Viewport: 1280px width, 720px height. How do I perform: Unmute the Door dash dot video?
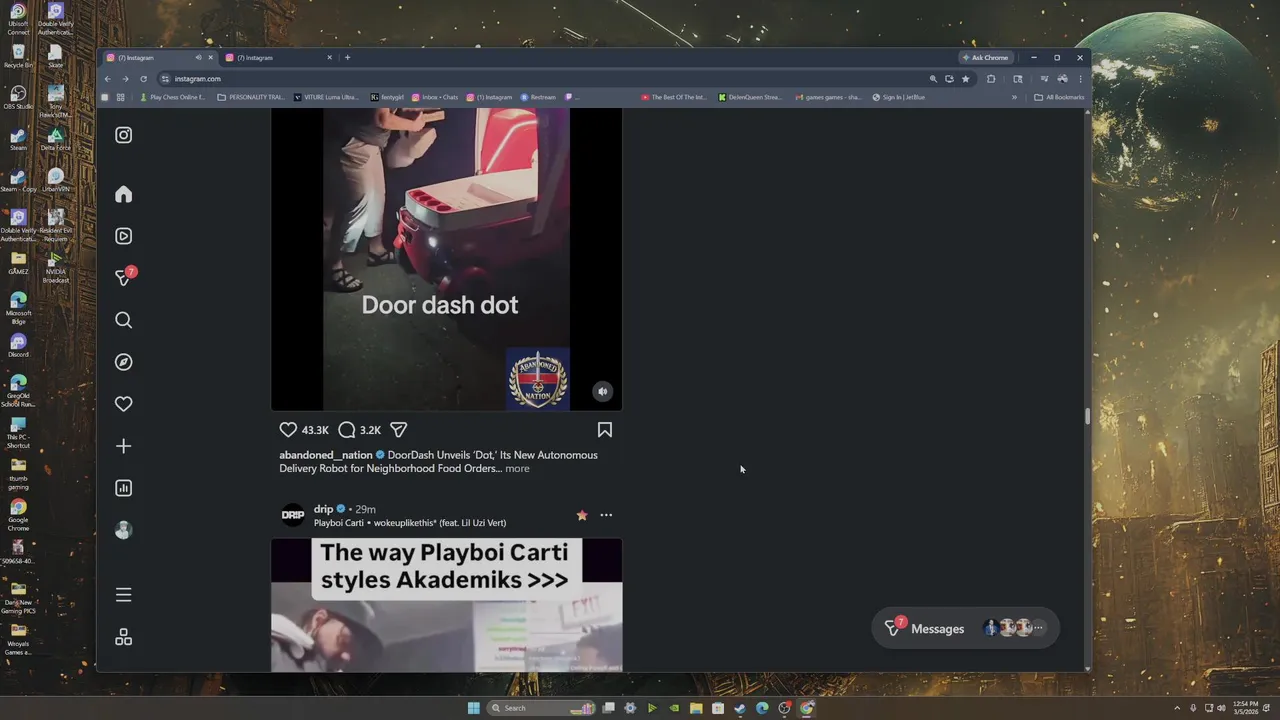coord(602,392)
